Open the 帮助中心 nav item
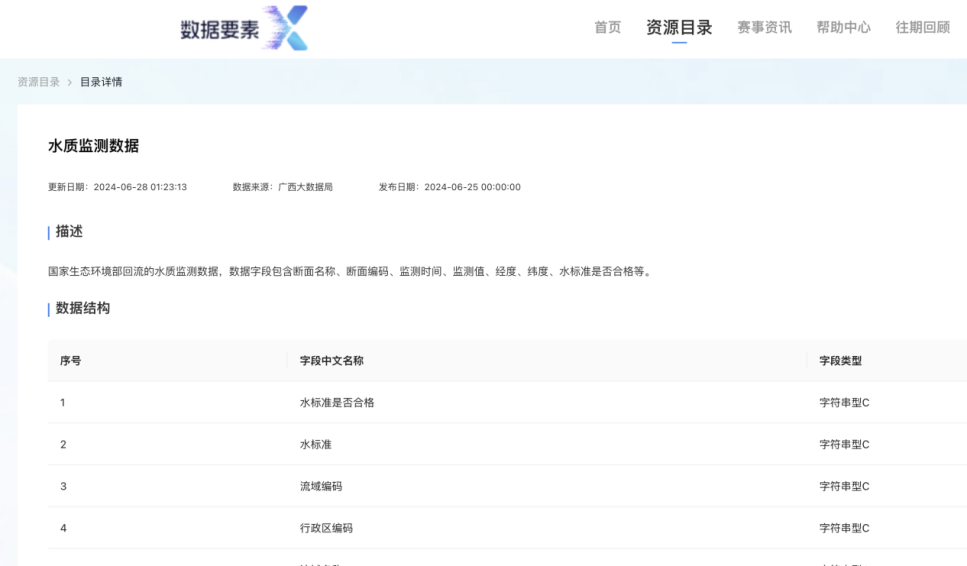This screenshot has width=967, height=566. click(844, 27)
